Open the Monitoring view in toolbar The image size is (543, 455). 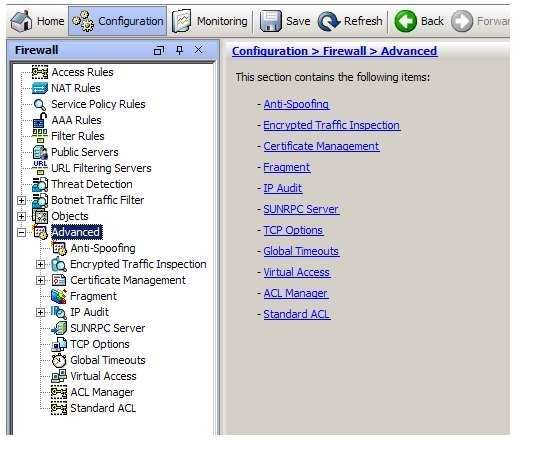click(x=210, y=21)
